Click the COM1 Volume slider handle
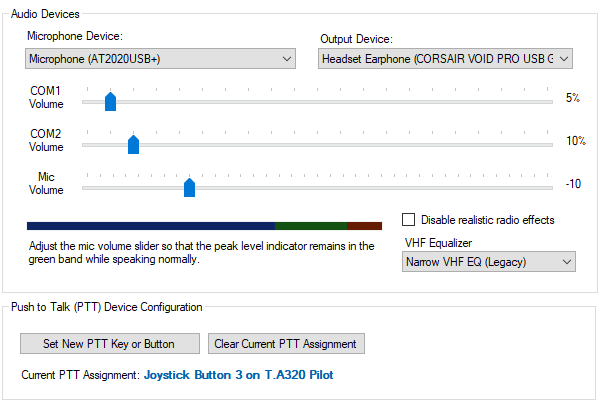 [x=110, y=101]
